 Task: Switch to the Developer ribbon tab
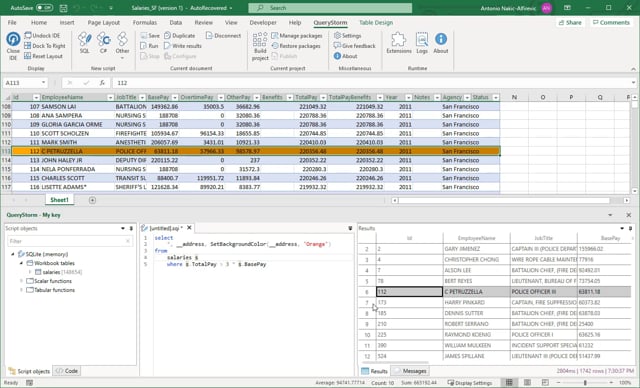263,22
